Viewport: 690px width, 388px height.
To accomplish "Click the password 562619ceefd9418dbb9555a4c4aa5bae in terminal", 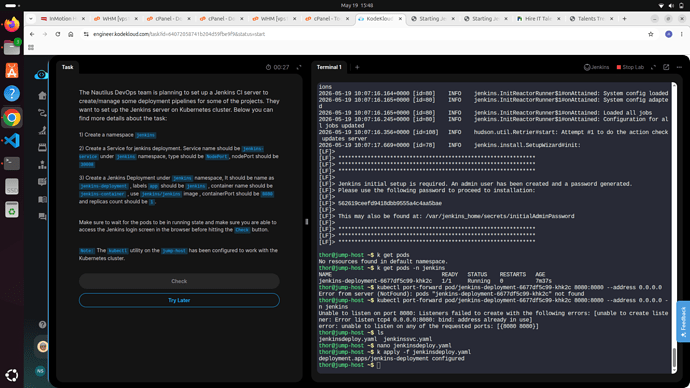I will point(390,204).
